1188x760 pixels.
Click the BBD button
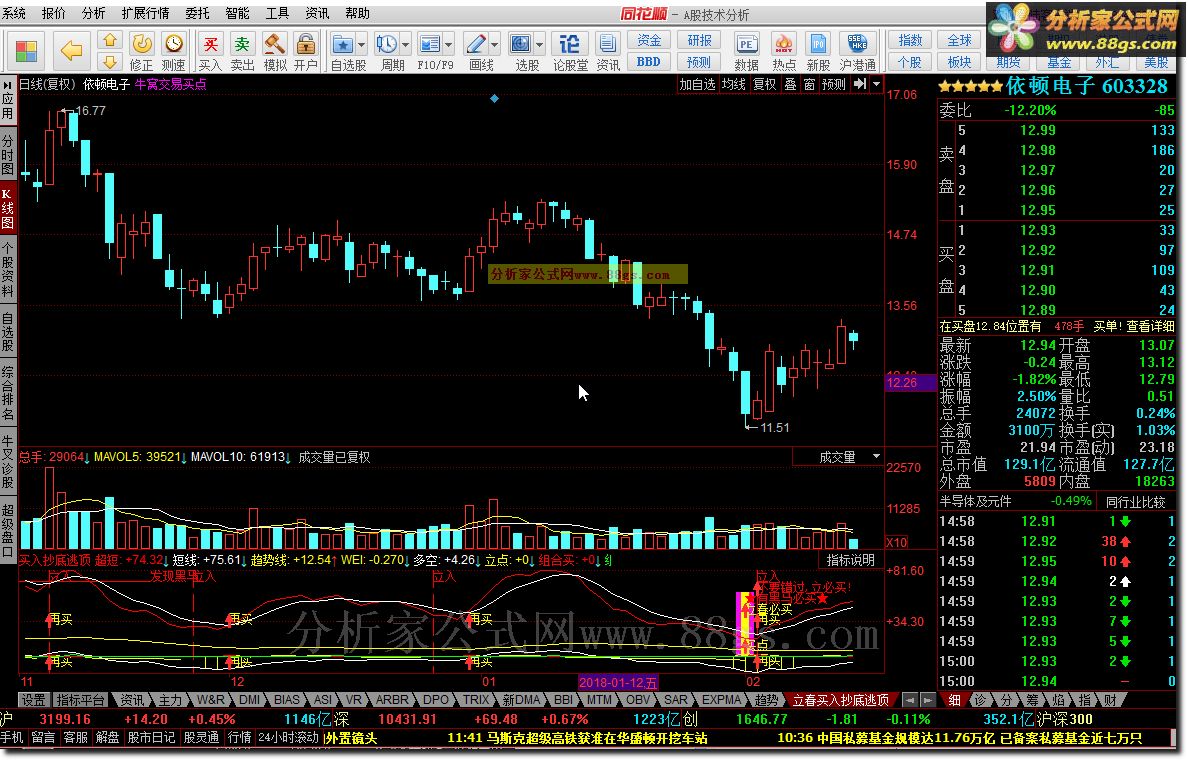pyautogui.click(x=649, y=61)
